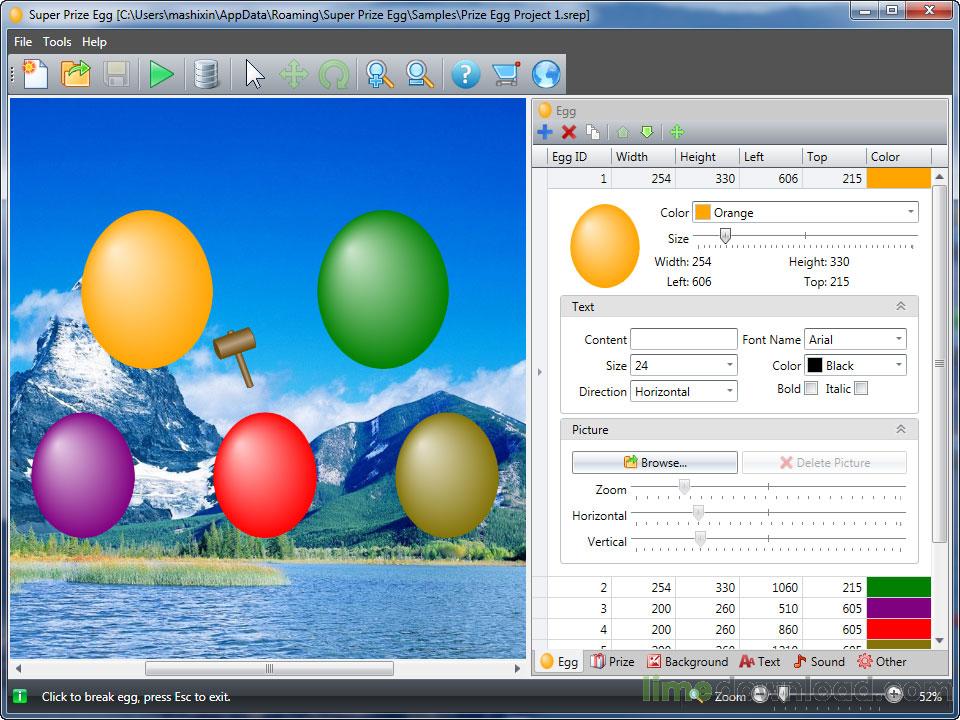The height and width of the screenshot is (720, 960).
Task: Open the Direction dropdown showing Horizontal
Action: [685, 392]
